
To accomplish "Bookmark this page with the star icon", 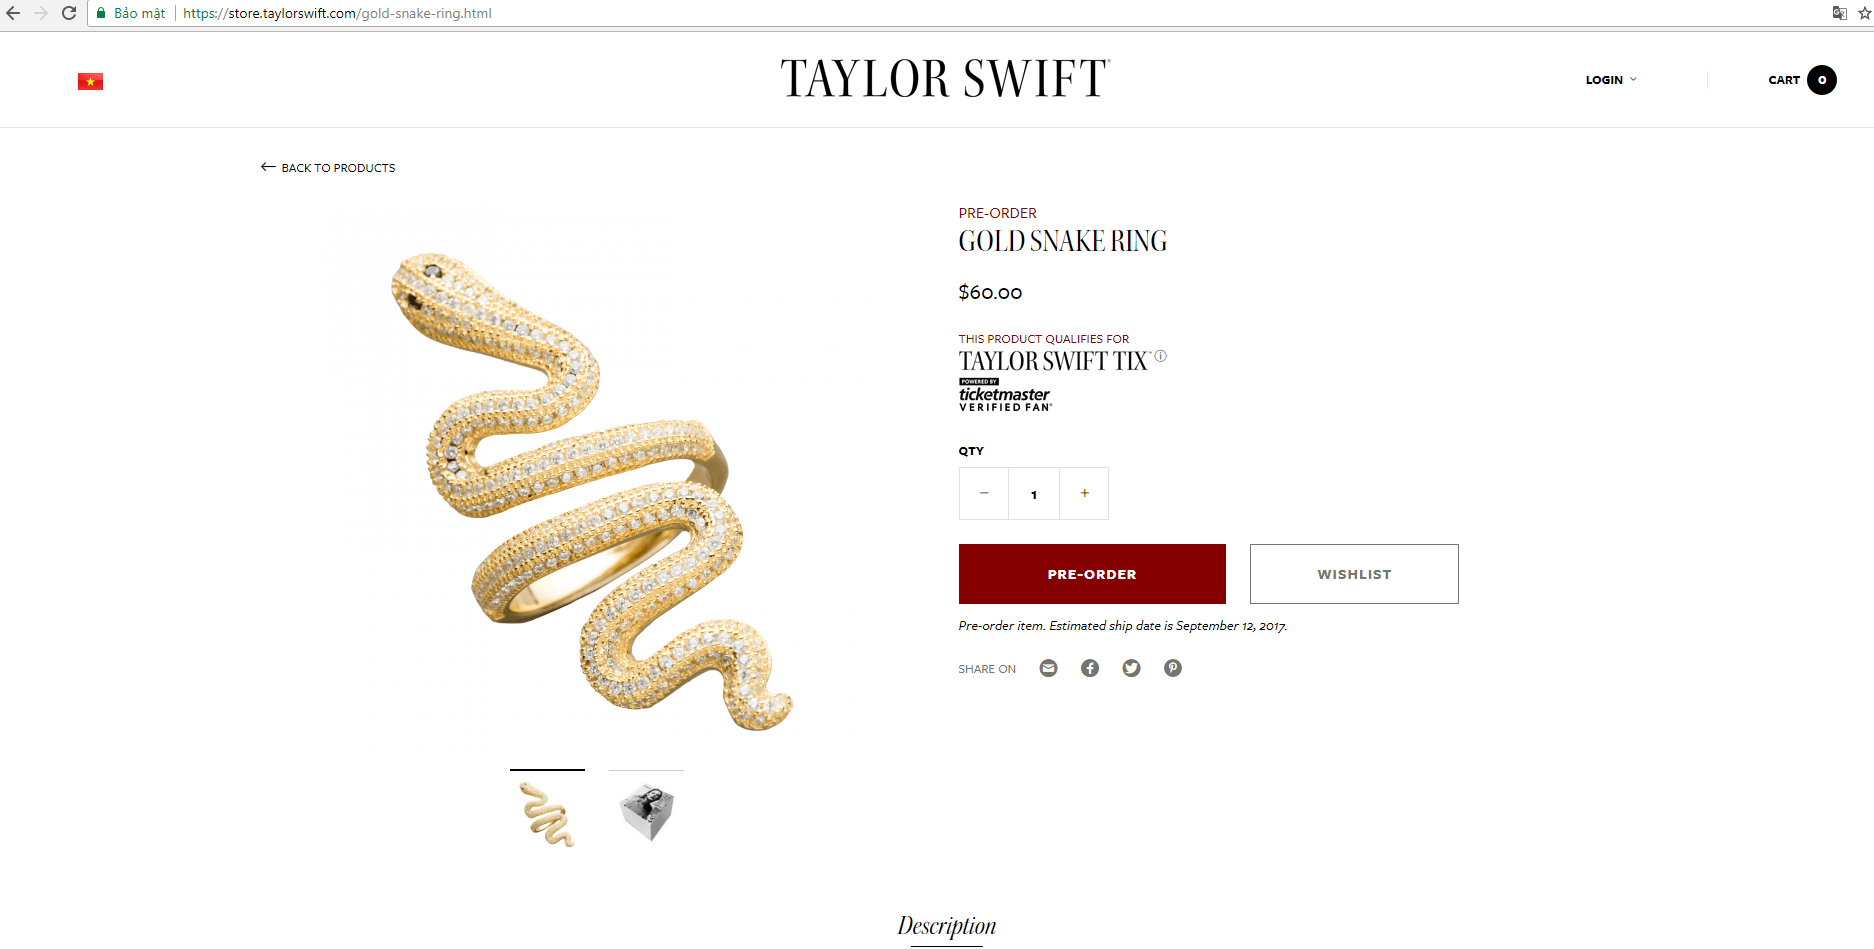I will pos(1865,13).
